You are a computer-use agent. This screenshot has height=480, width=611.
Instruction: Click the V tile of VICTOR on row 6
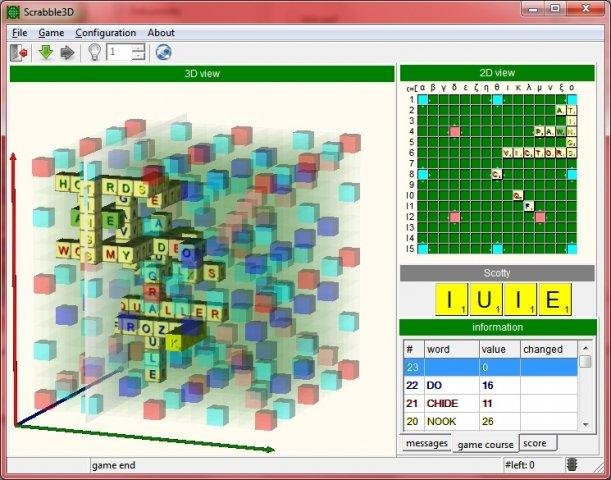click(507, 153)
